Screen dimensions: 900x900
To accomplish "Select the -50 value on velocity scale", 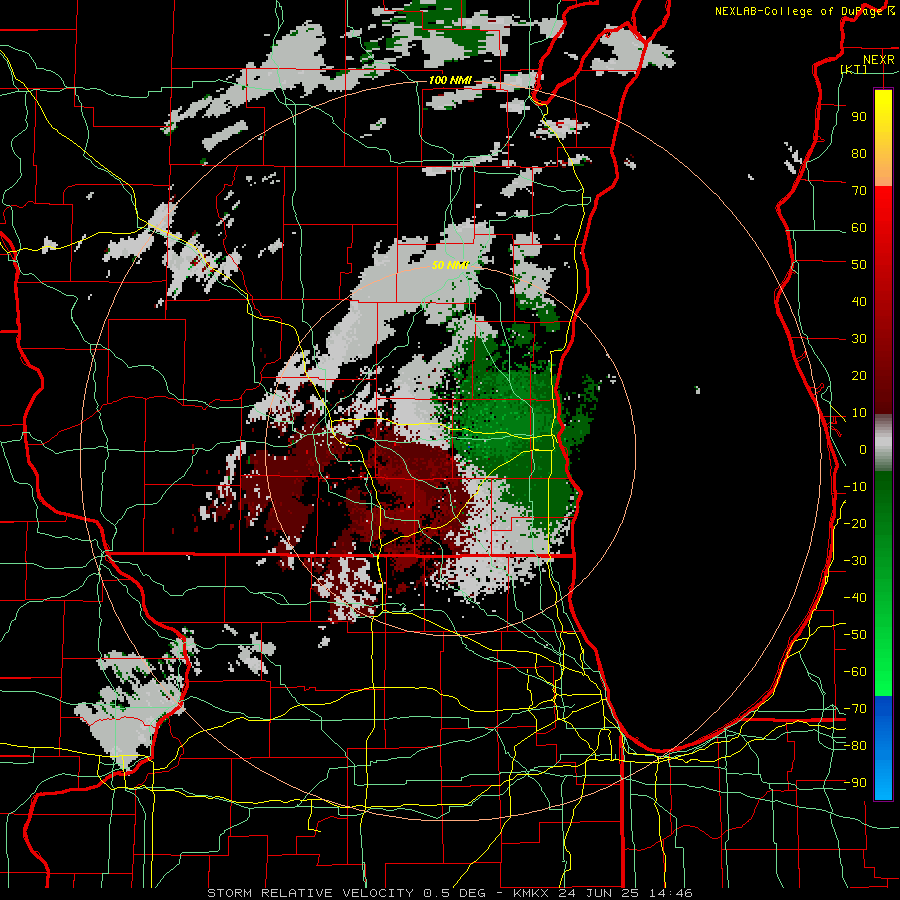I will [855, 635].
